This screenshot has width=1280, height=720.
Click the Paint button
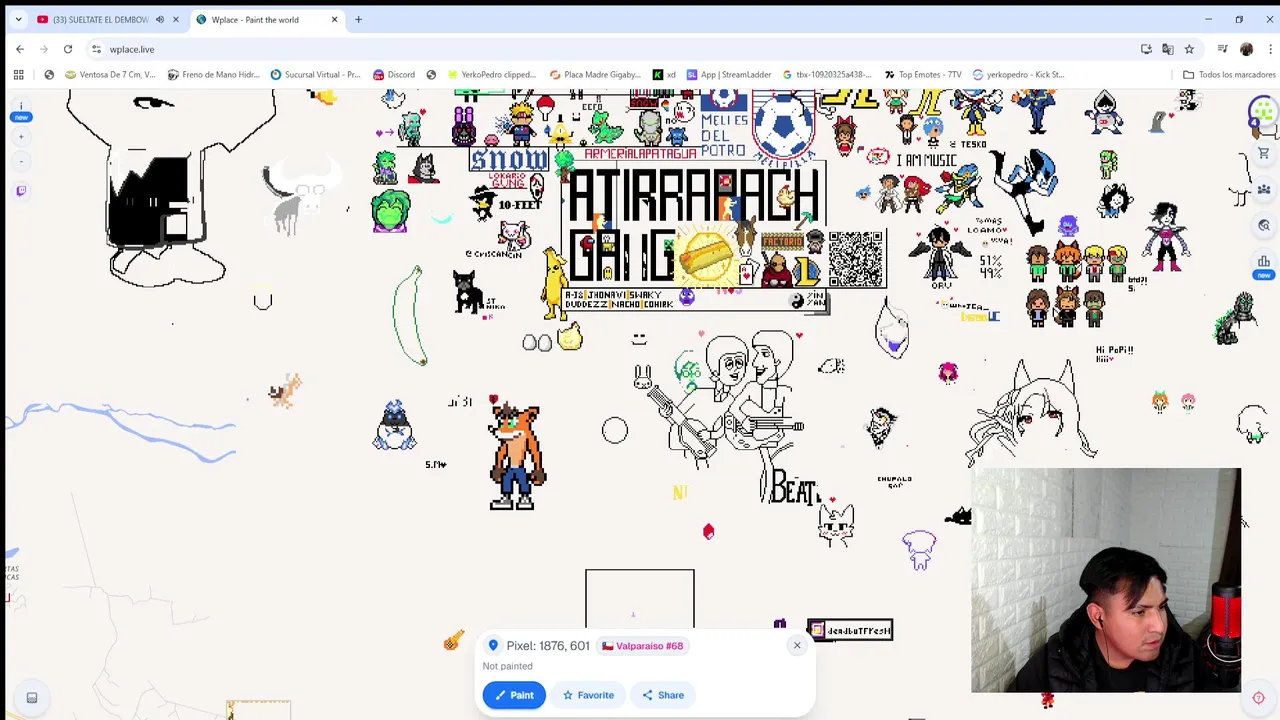[514, 695]
